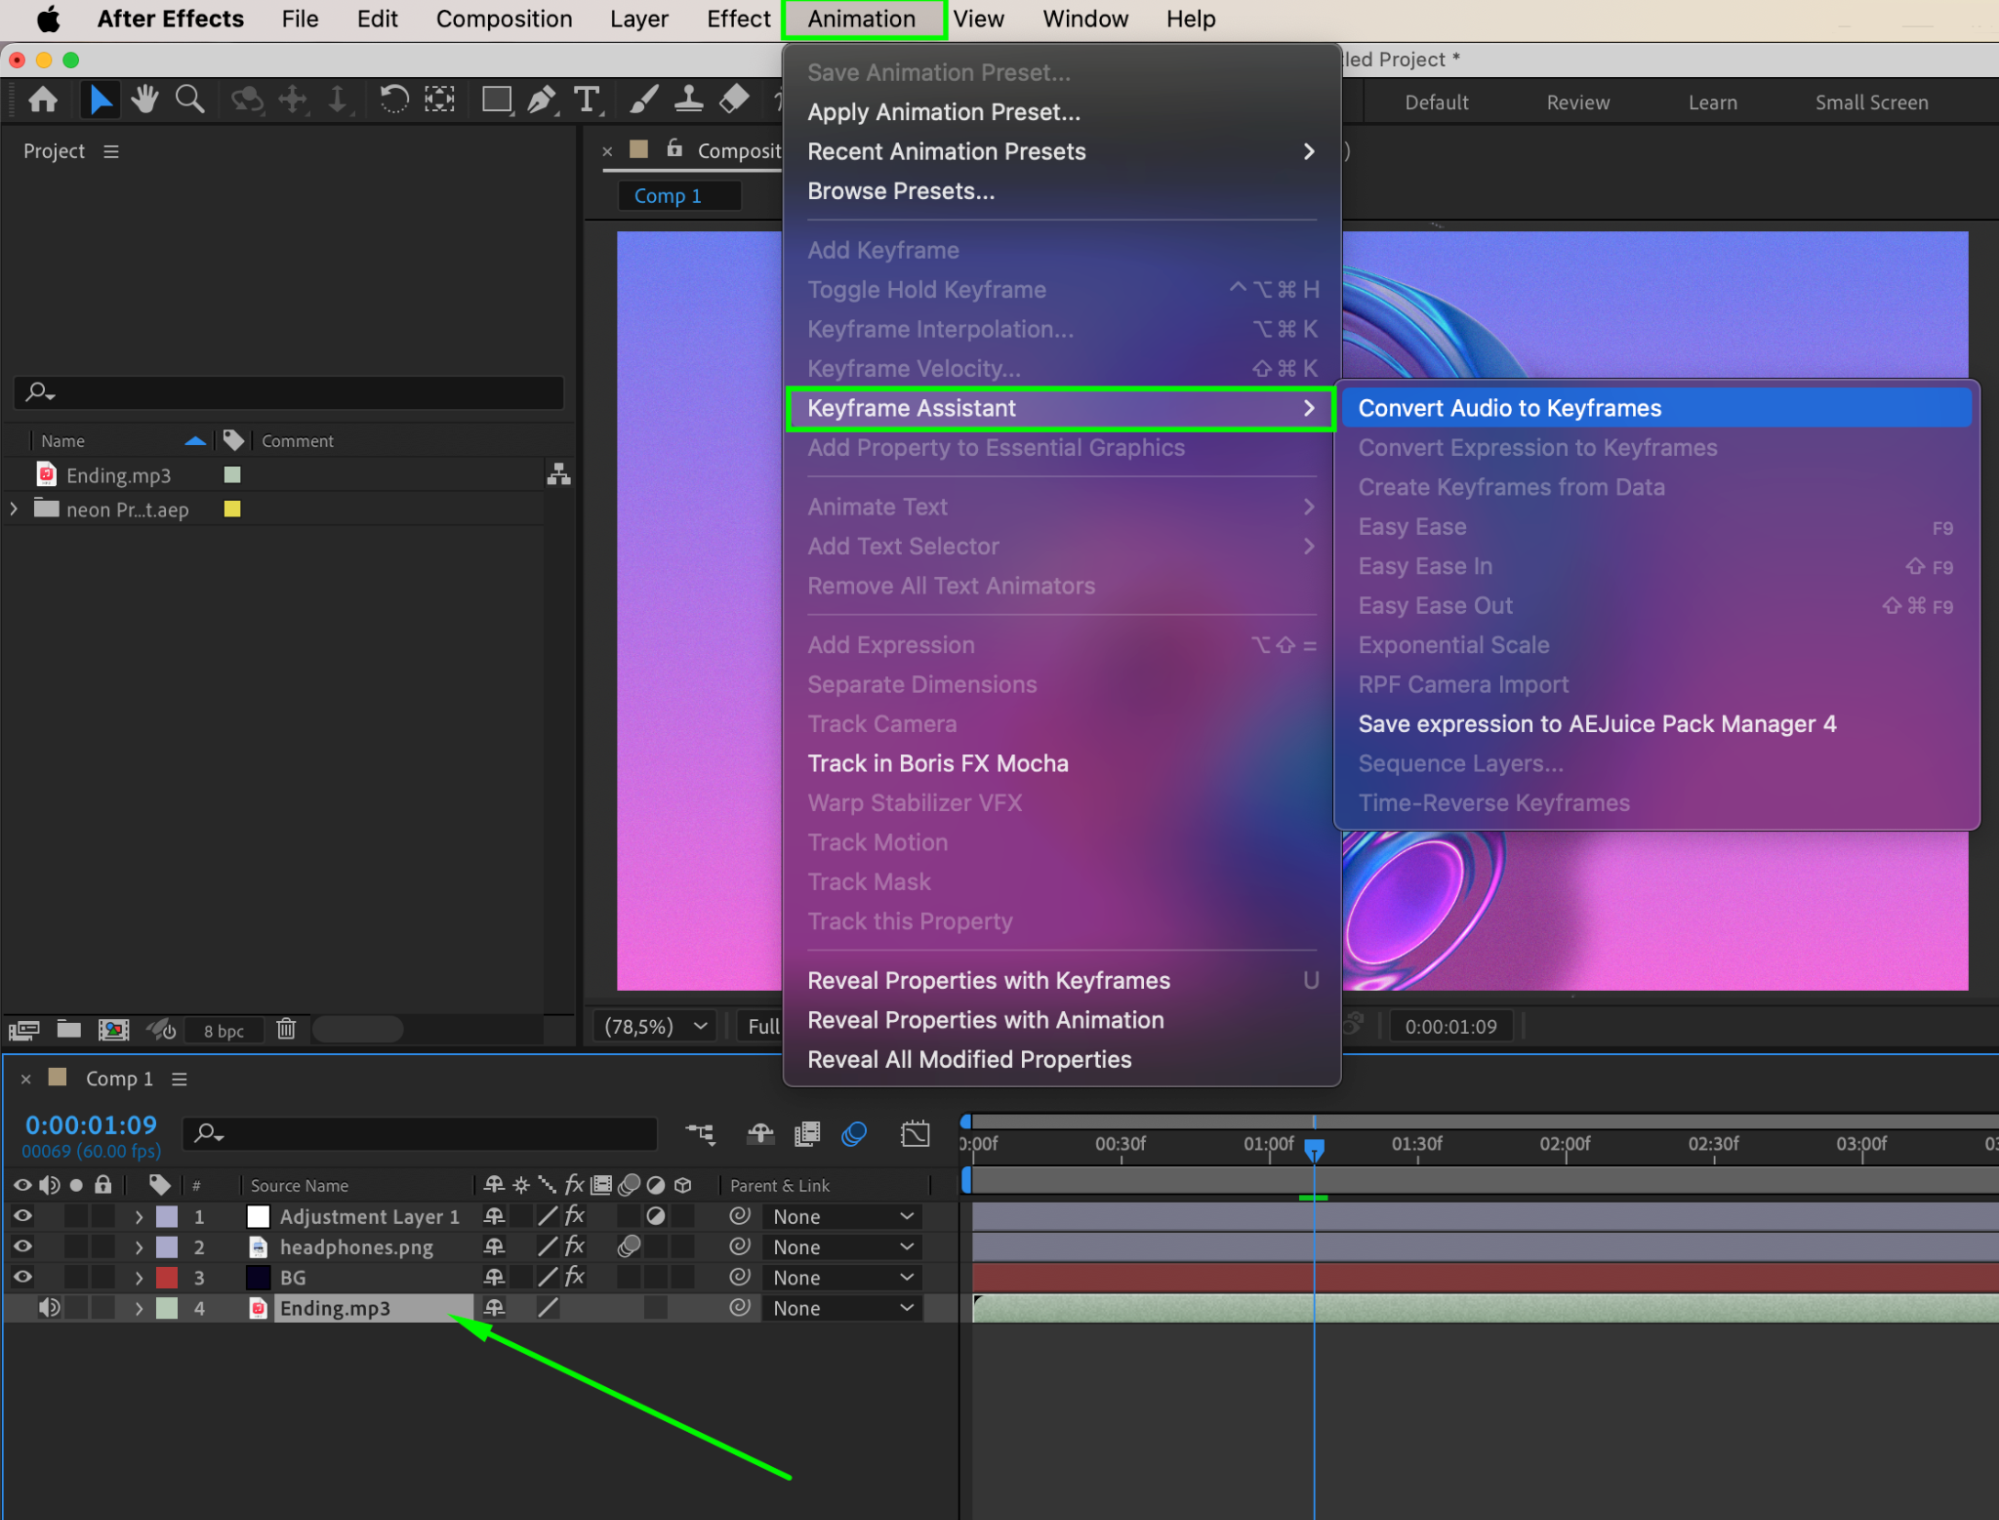Click the 8 bpc color depth button
The image size is (1999, 1520).
click(223, 1031)
